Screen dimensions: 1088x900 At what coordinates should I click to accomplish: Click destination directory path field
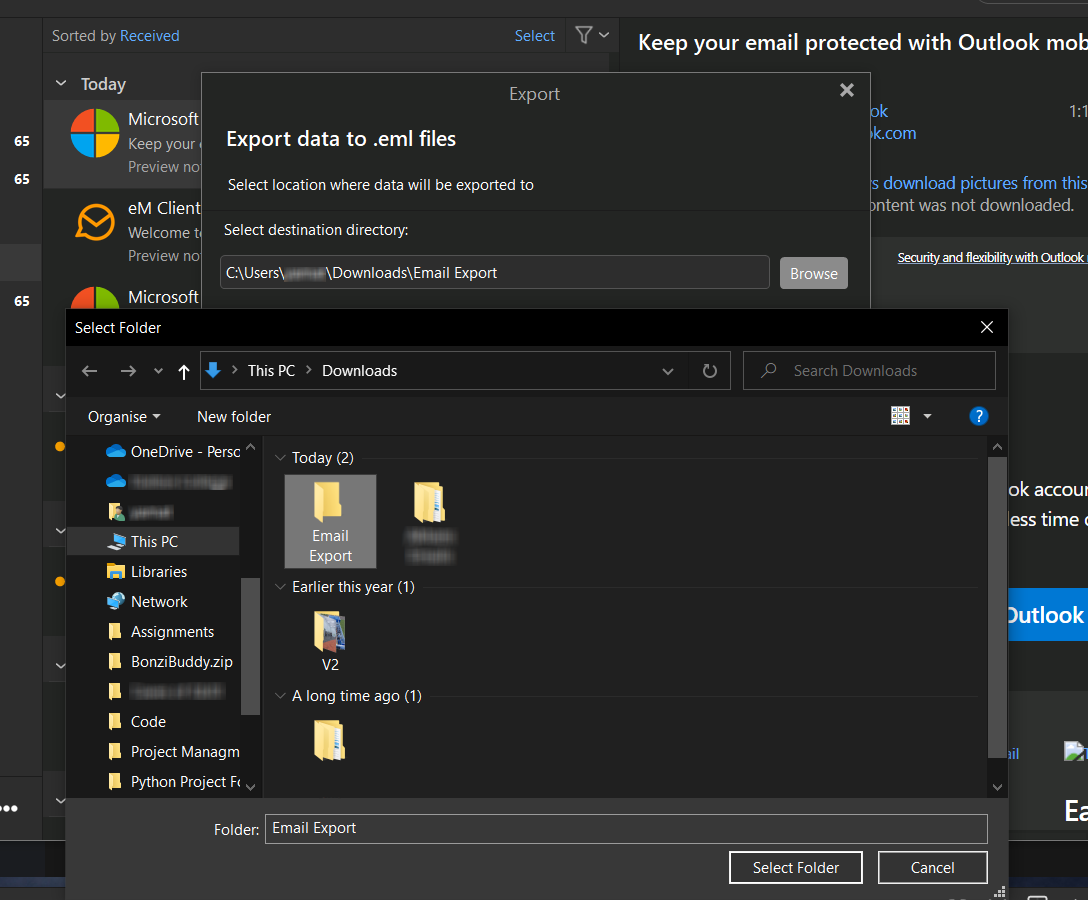[495, 273]
